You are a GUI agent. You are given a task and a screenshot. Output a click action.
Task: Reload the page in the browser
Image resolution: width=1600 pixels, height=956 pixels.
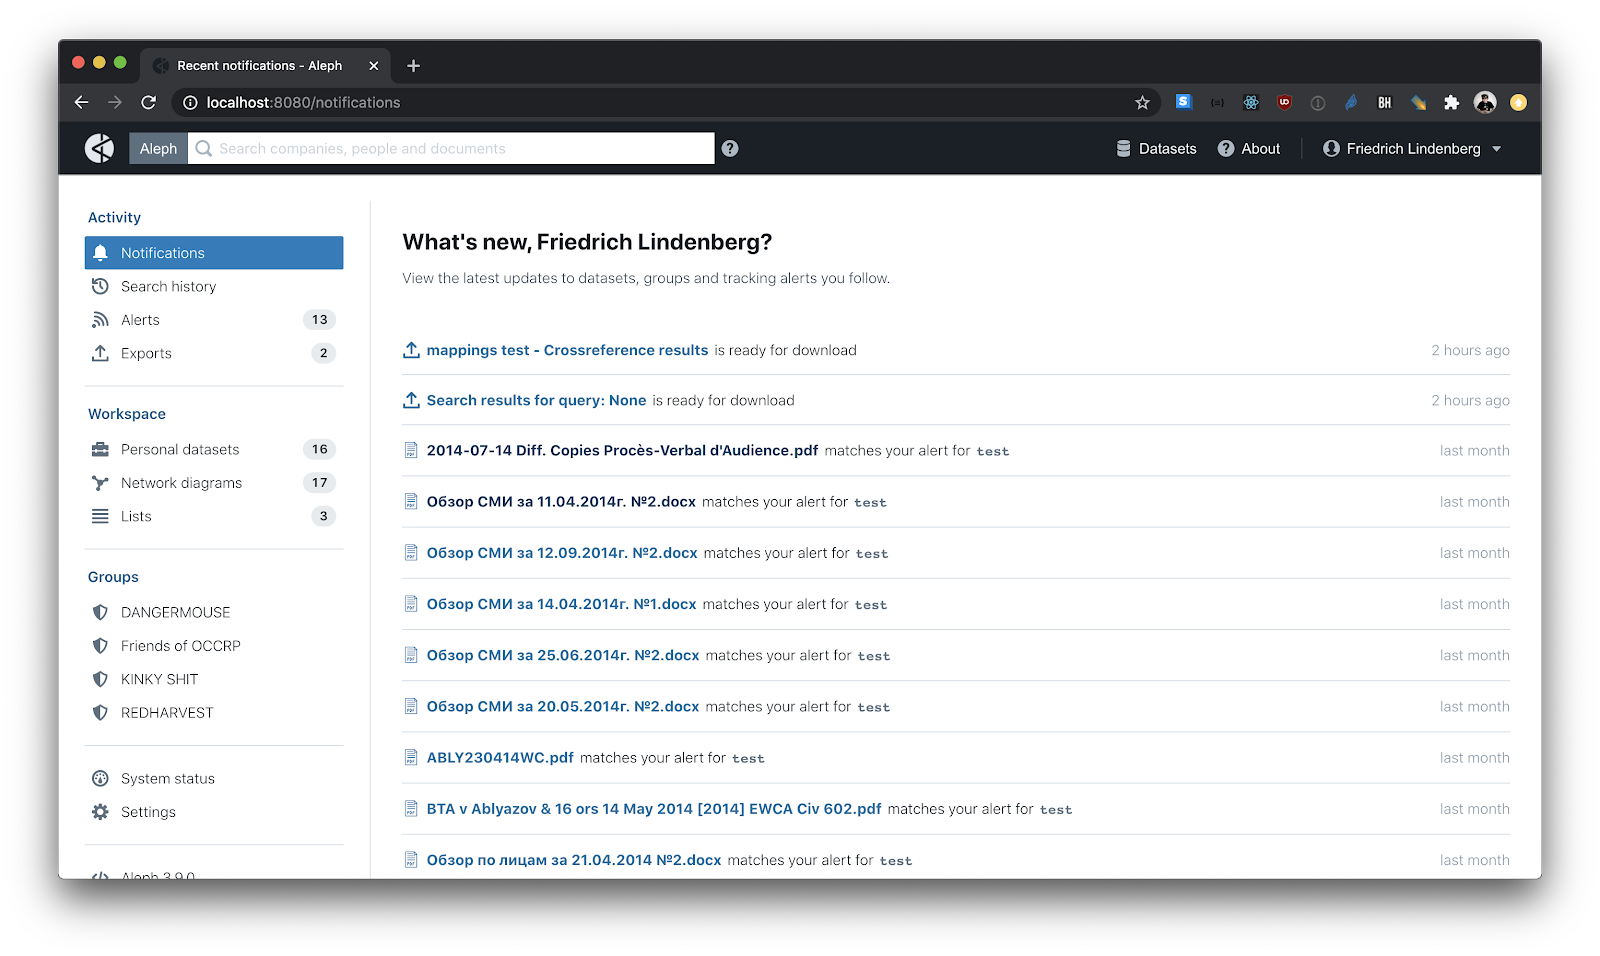click(148, 102)
